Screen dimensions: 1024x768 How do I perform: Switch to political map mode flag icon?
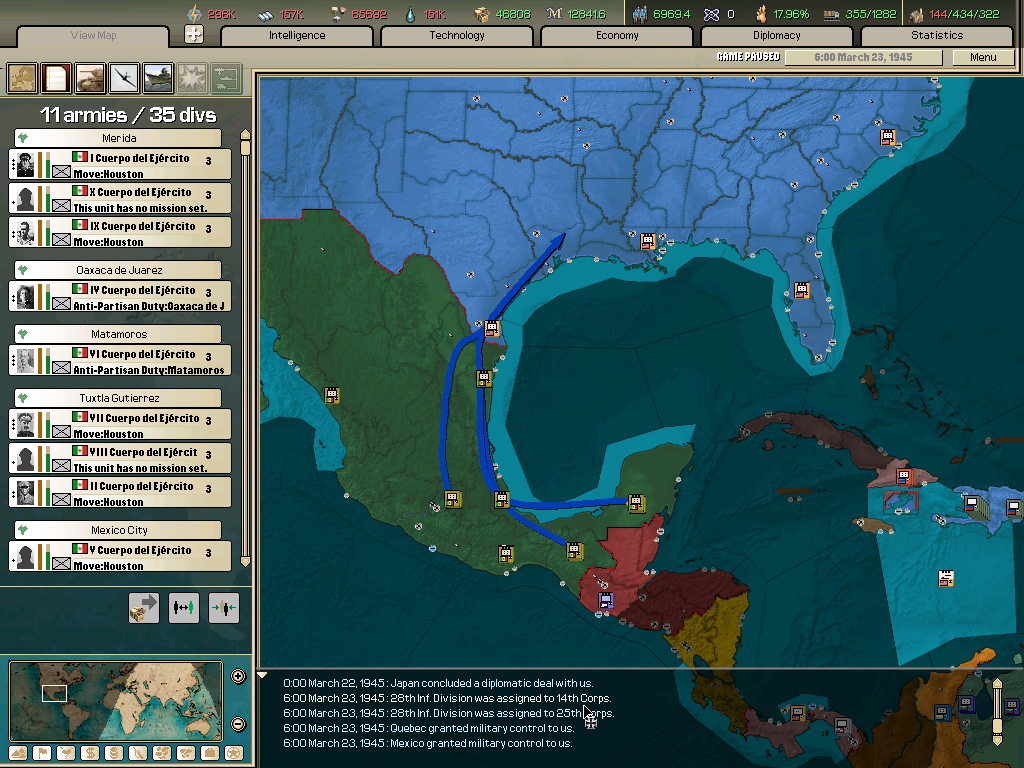(x=43, y=753)
